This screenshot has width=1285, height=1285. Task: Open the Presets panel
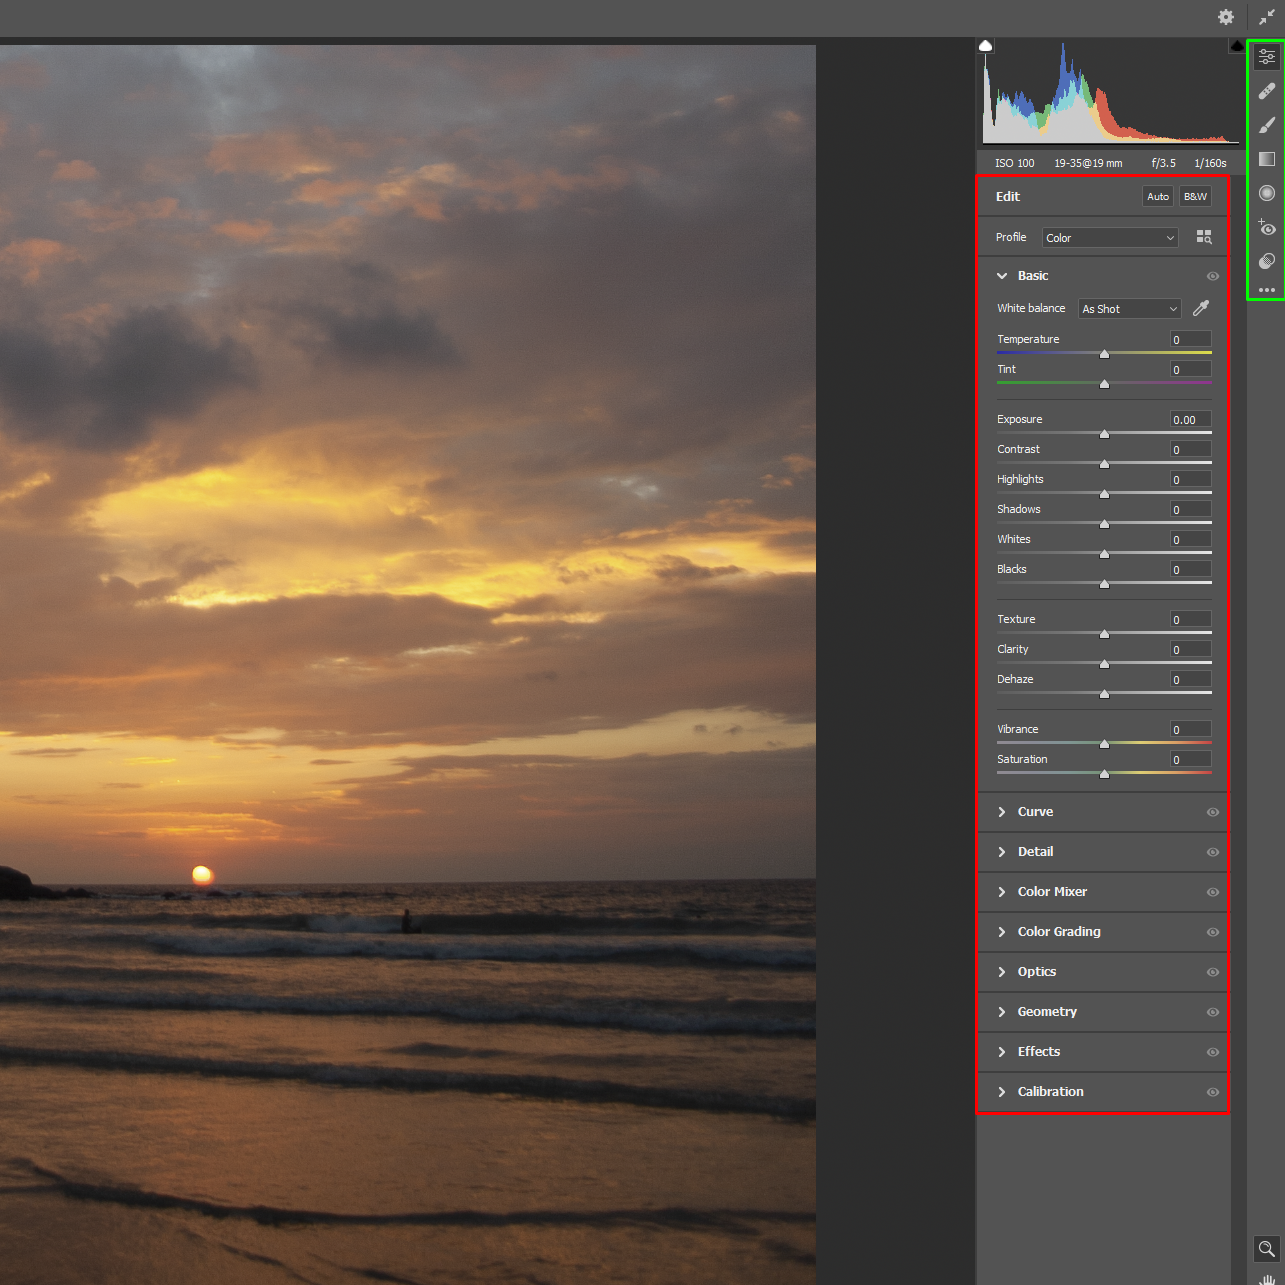1266,261
